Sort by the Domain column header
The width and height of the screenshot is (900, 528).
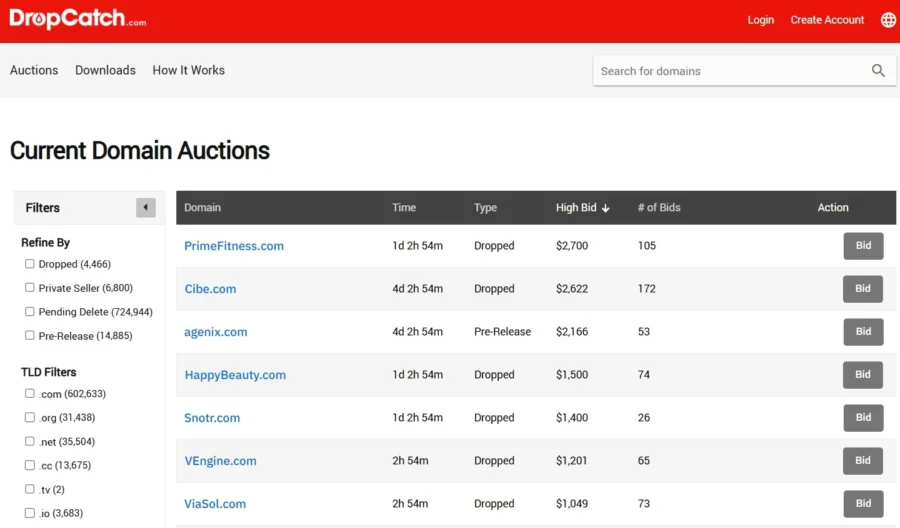click(x=203, y=208)
